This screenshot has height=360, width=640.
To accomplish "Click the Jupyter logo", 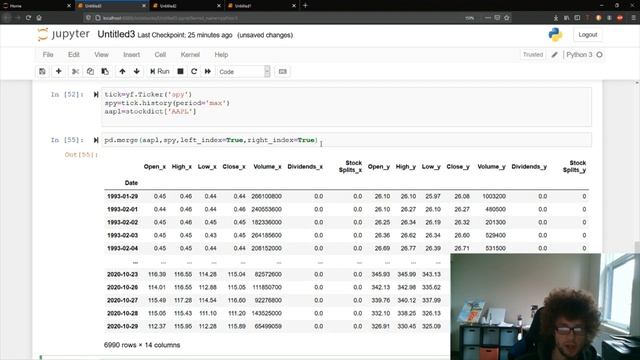I will (63, 35).
